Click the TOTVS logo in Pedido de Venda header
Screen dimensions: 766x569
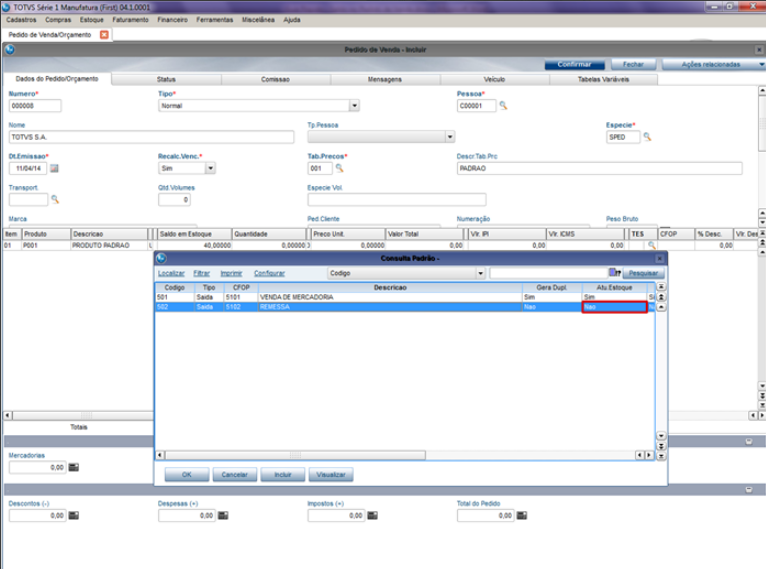(x=9, y=50)
